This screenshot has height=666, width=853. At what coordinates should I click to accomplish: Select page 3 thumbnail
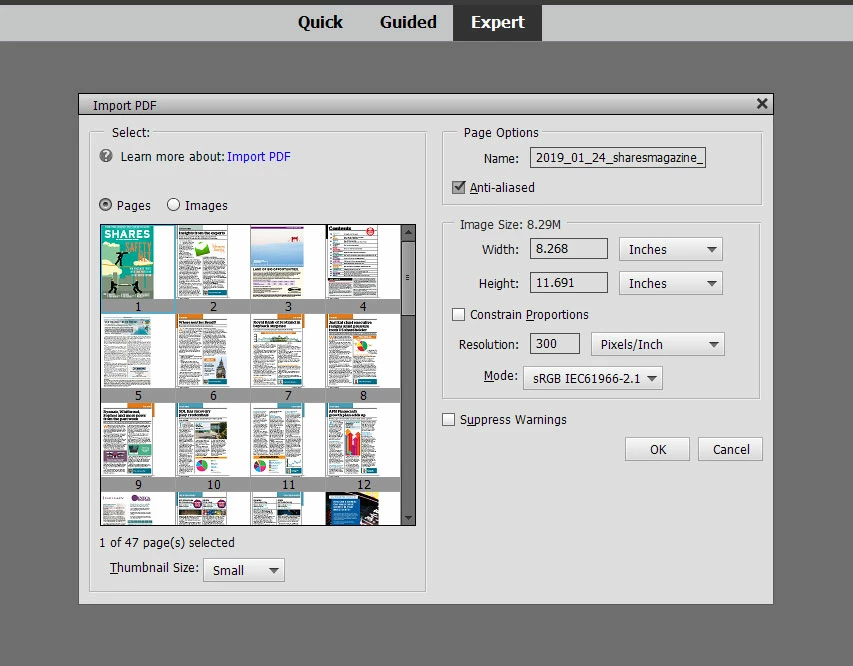click(288, 269)
